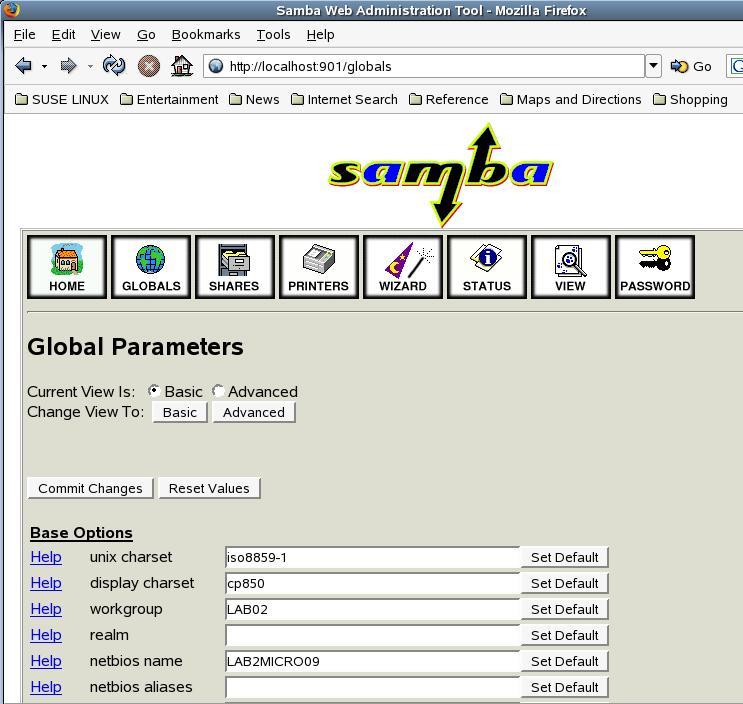The width and height of the screenshot is (743, 704).
Task: Select the Advanced view radio button
Action: click(x=217, y=391)
